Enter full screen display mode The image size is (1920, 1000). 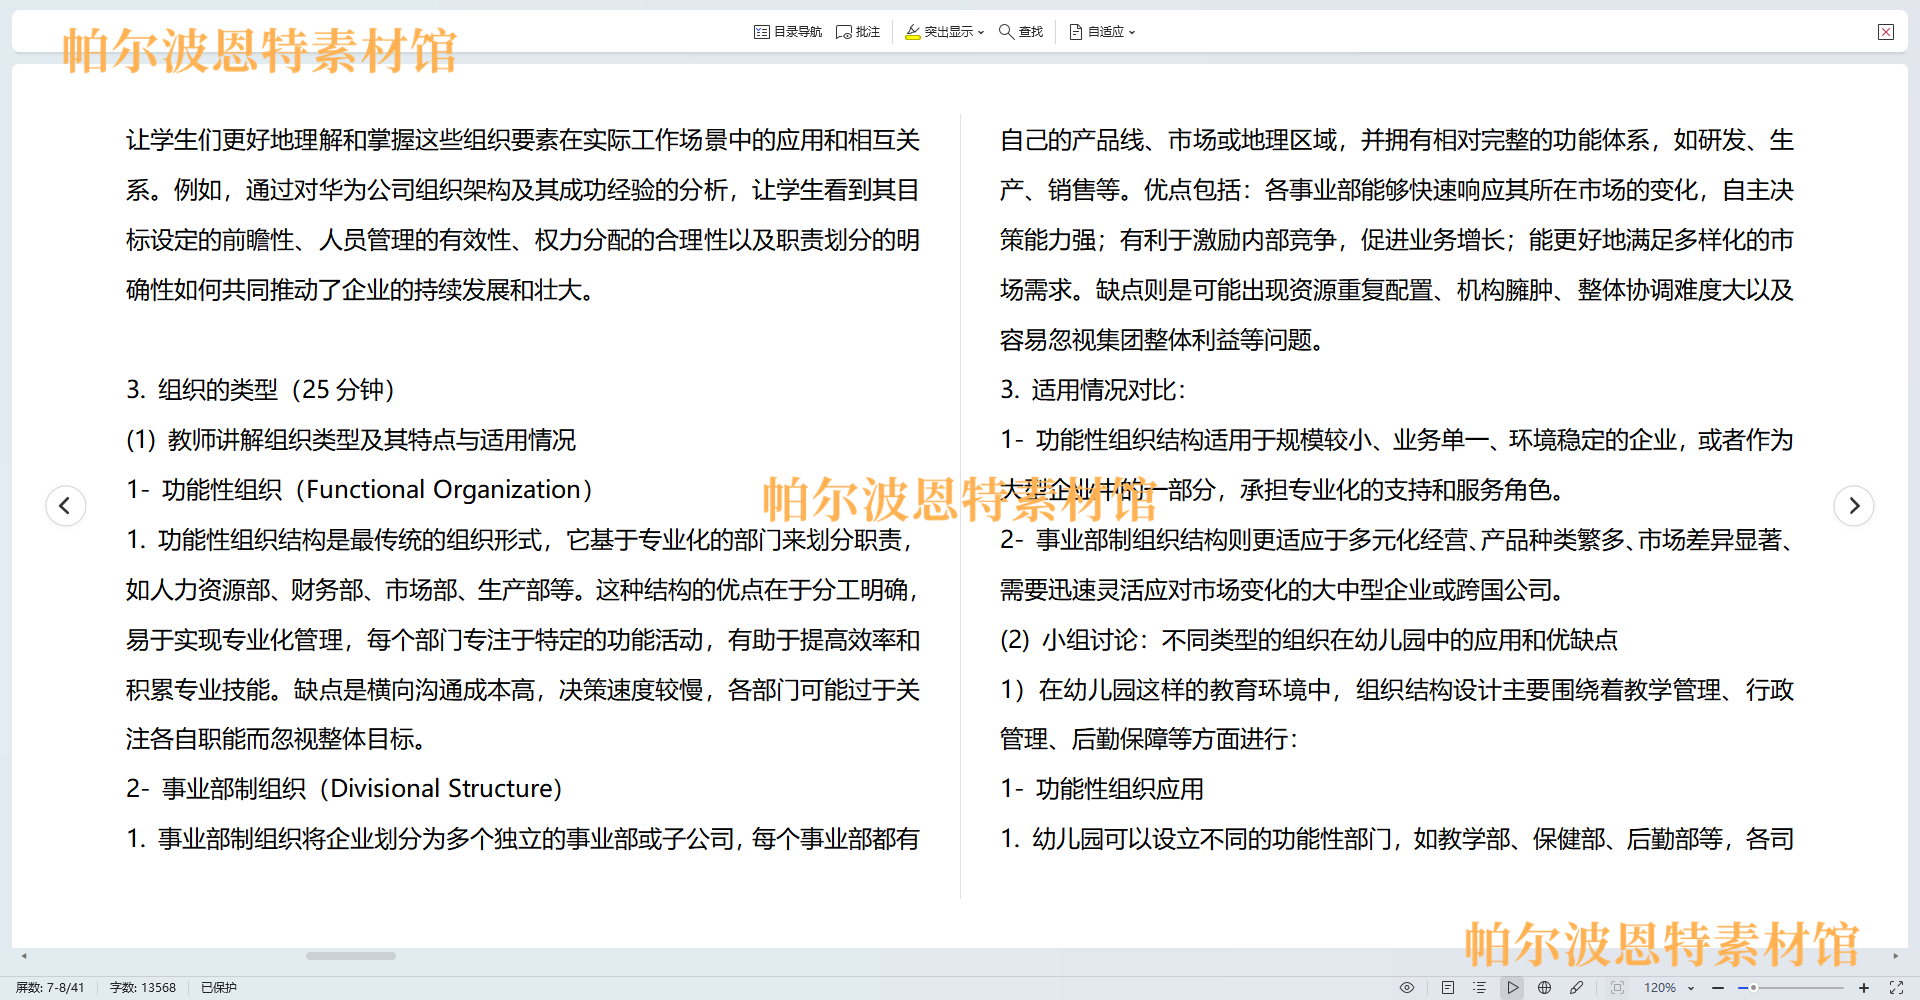pos(1896,987)
